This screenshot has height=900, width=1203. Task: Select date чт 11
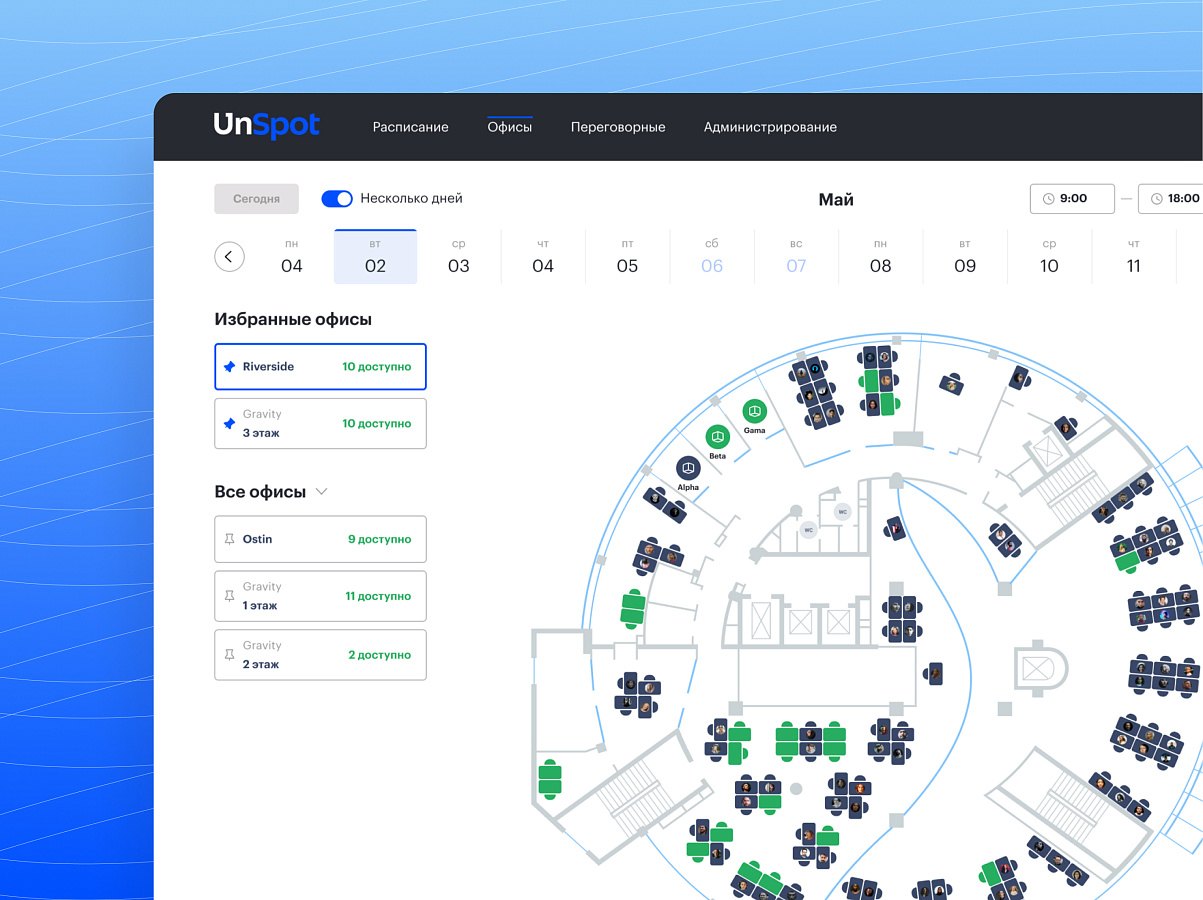point(1133,257)
